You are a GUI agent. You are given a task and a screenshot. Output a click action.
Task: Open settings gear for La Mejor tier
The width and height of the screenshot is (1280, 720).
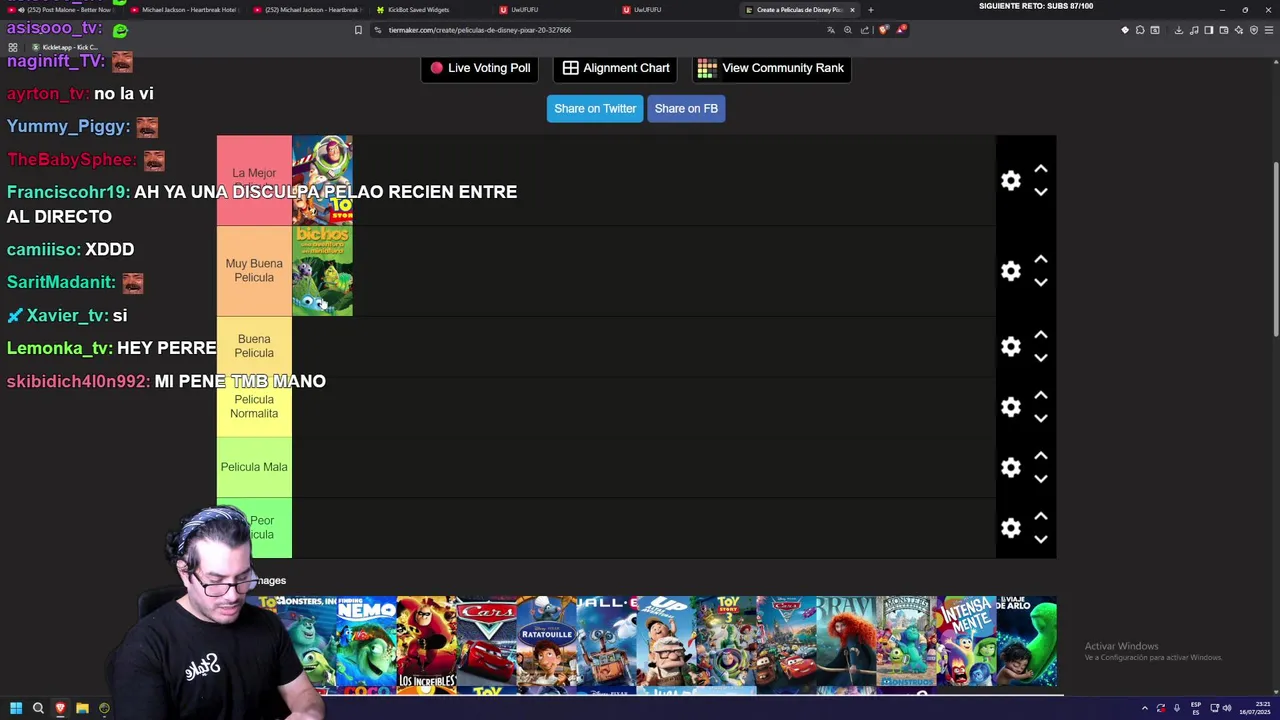[x=1011, y=181]
